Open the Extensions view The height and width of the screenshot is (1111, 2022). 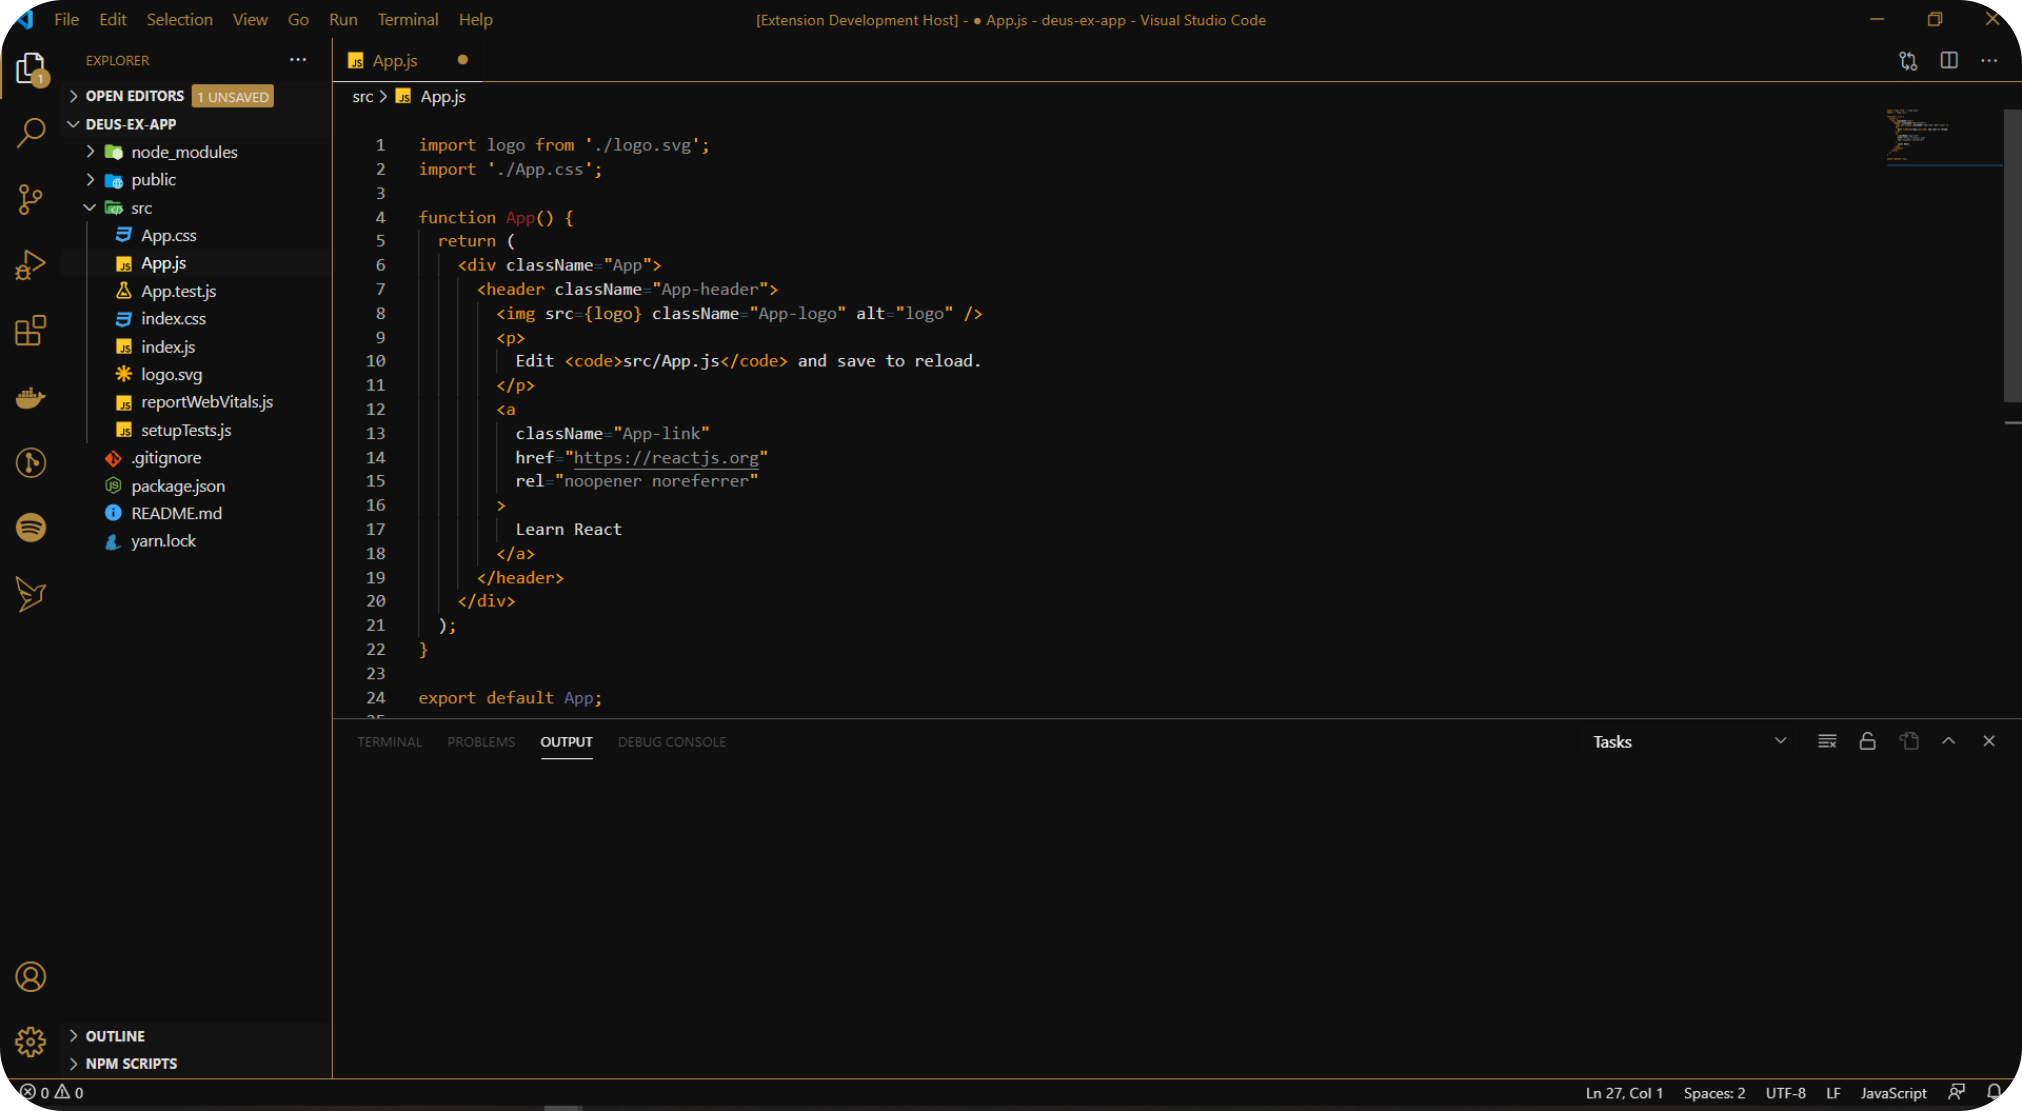[31, 331]
